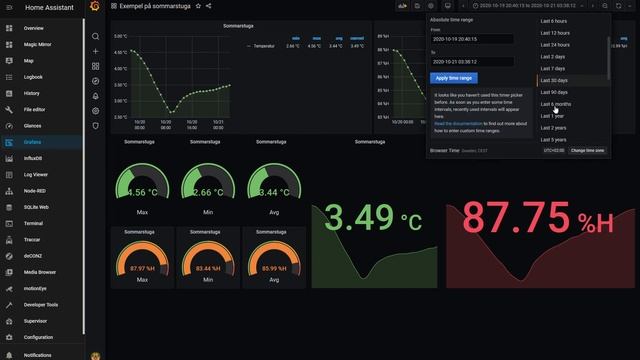Click Change time zone button
This screenshot has width=640, height=360.
(x=587, y=151)
